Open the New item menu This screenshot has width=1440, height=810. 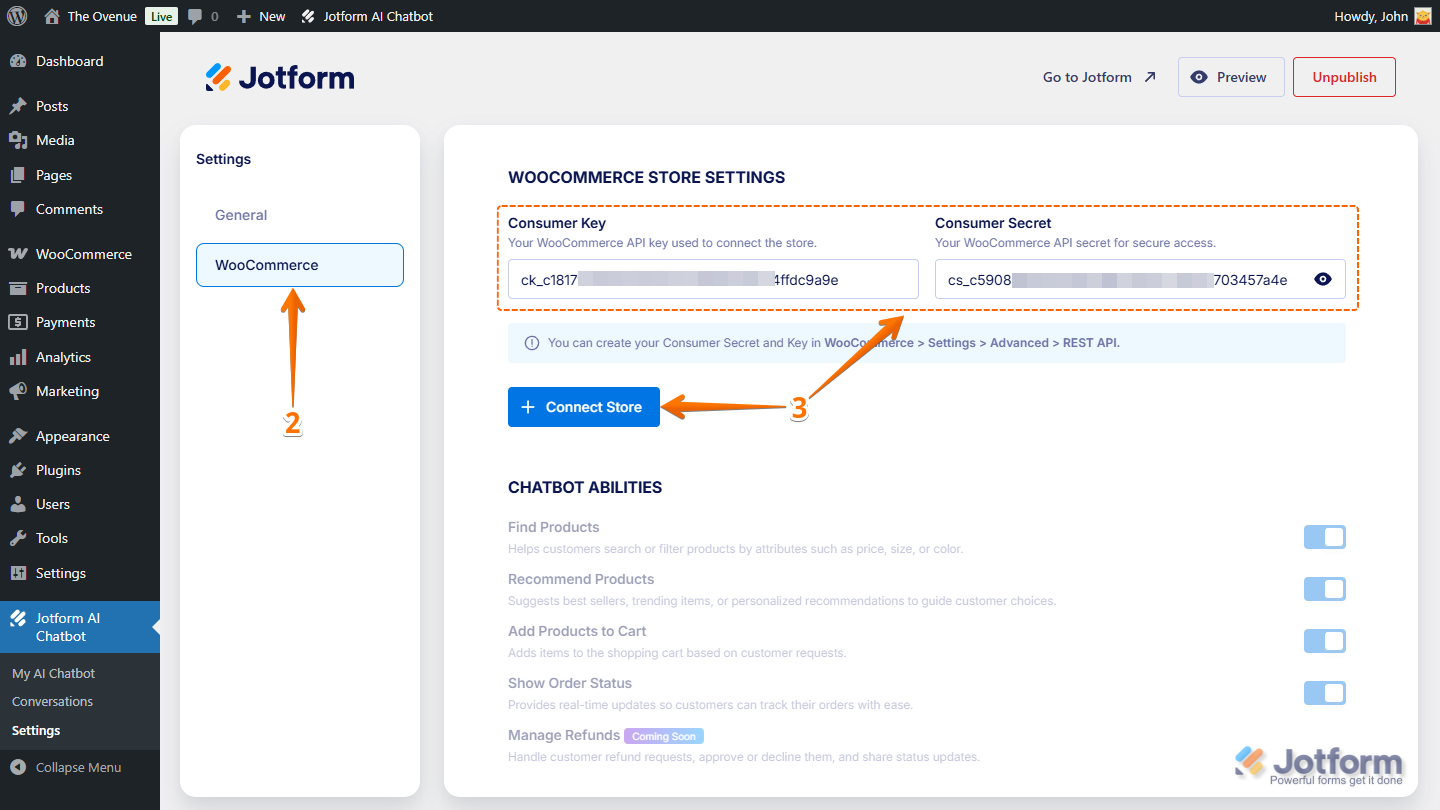pyautogui.click(x=260, y=15)
